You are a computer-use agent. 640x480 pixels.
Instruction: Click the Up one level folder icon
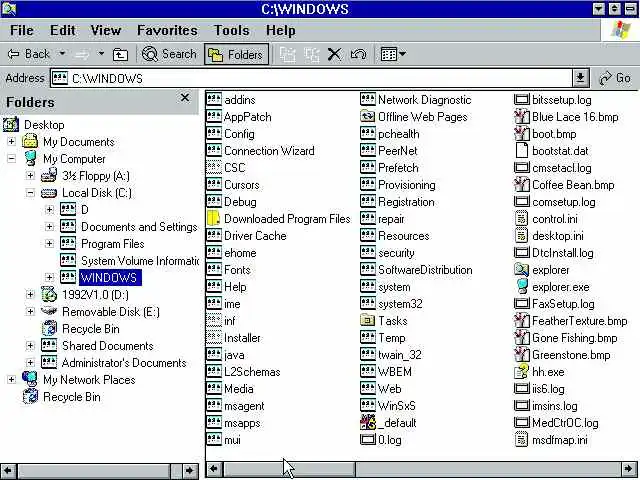coord(120,54)
